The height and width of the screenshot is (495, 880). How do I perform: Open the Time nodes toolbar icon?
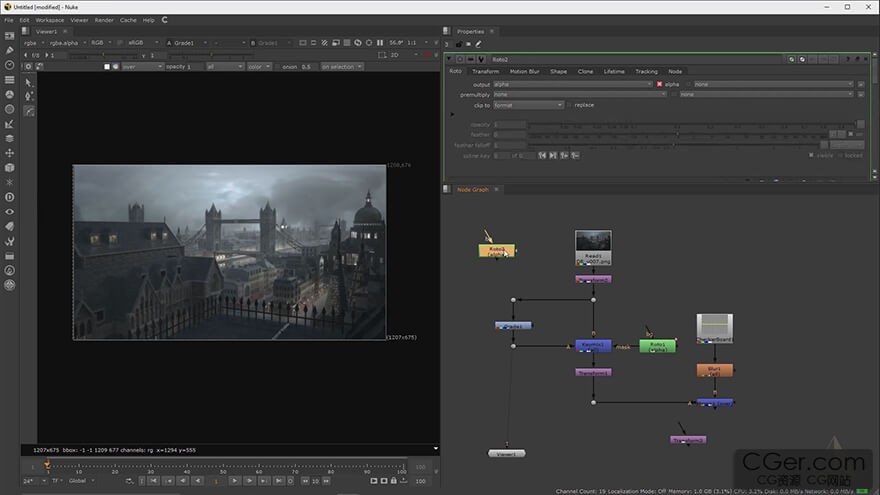click(10, 65)
